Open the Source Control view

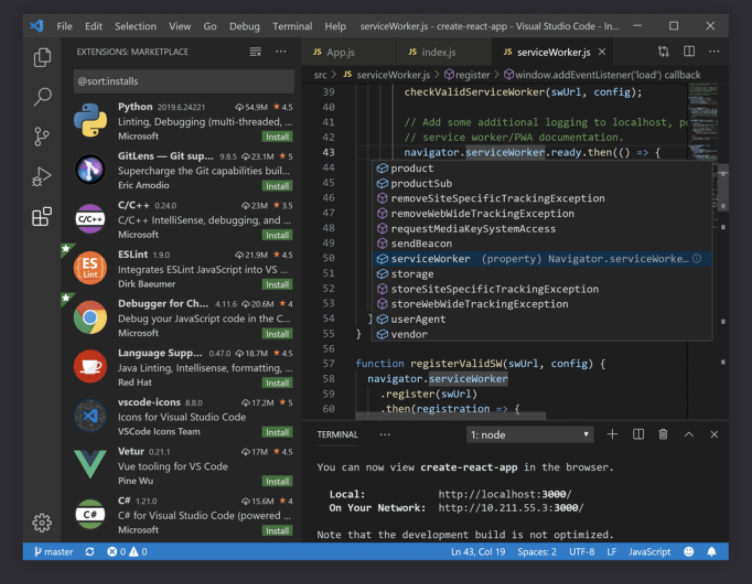point(42,136)
